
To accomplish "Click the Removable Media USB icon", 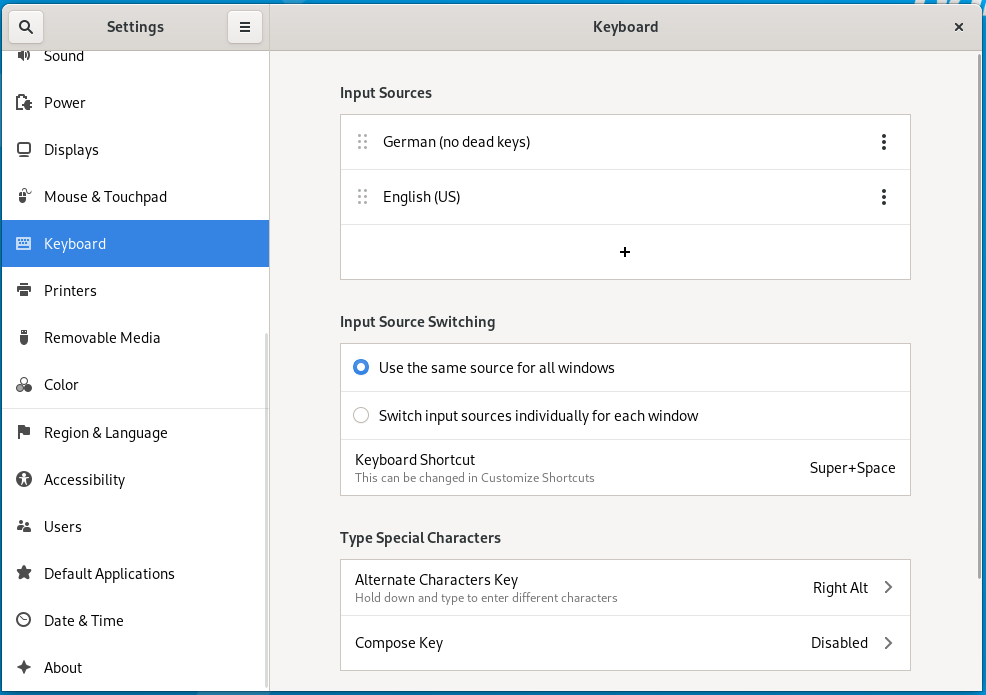I will tap(24, 337).
